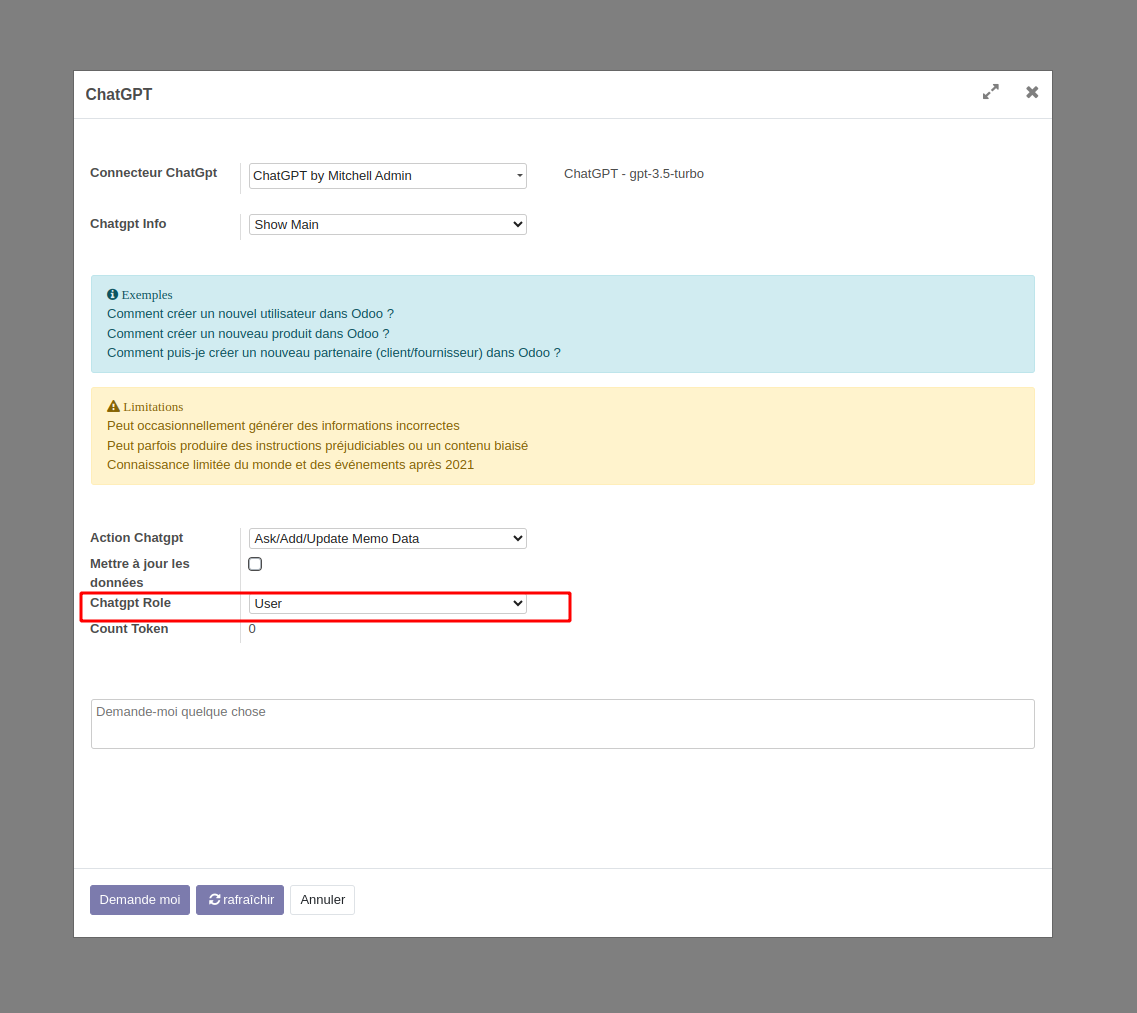The width and height of the screenshot is (1137, 1013).
Task: Click the Exemples heading text
Action: 147,295
